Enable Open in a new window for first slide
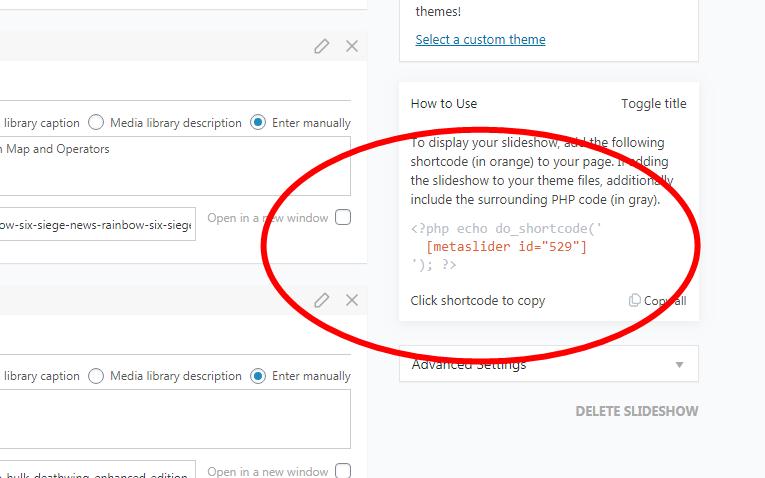Viewport: 765px width, 478px height. (343, 218)
